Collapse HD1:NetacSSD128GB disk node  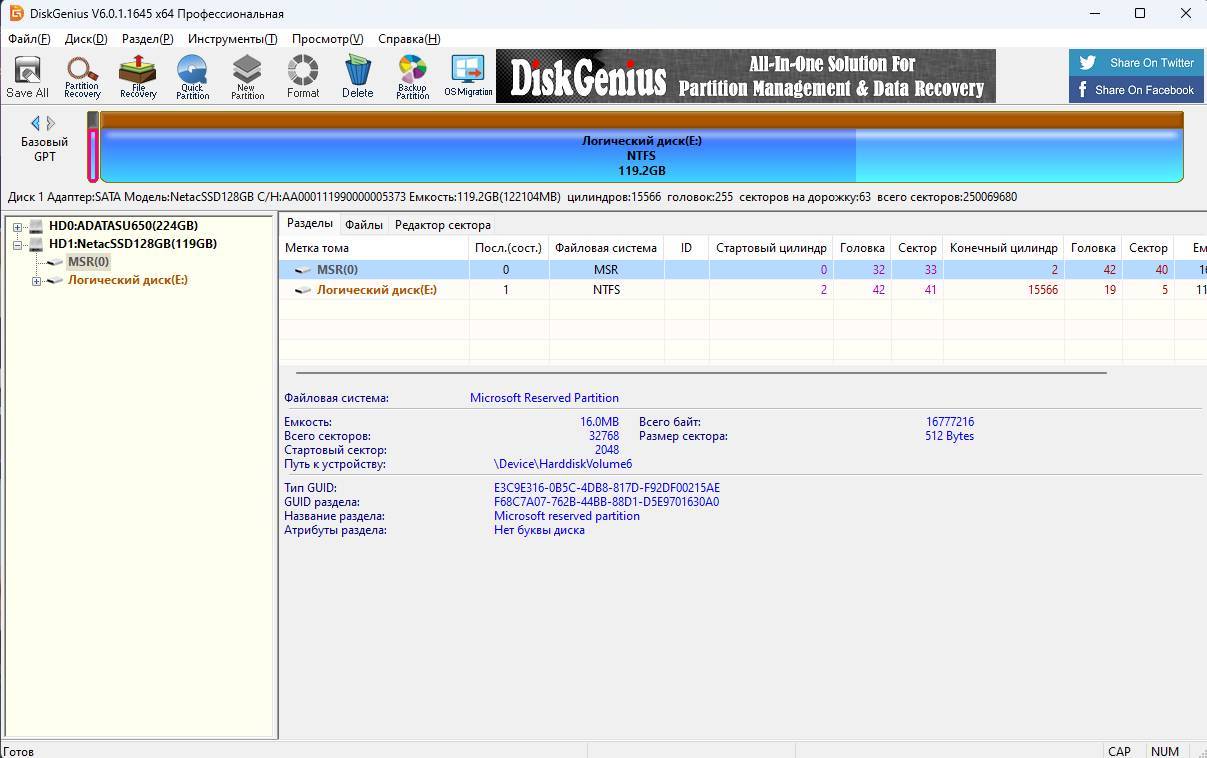coord(17,244)
